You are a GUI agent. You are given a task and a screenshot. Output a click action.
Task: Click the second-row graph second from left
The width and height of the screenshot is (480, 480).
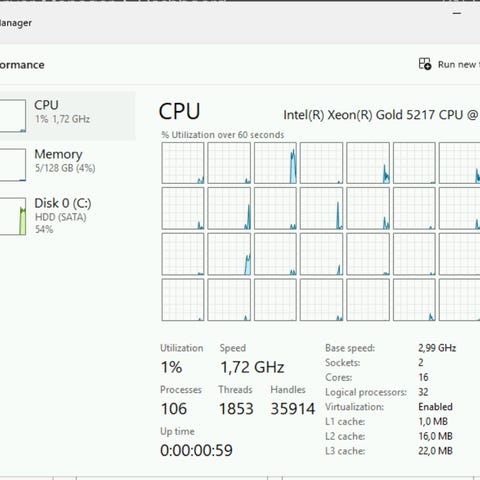click(x=229, y=208)
